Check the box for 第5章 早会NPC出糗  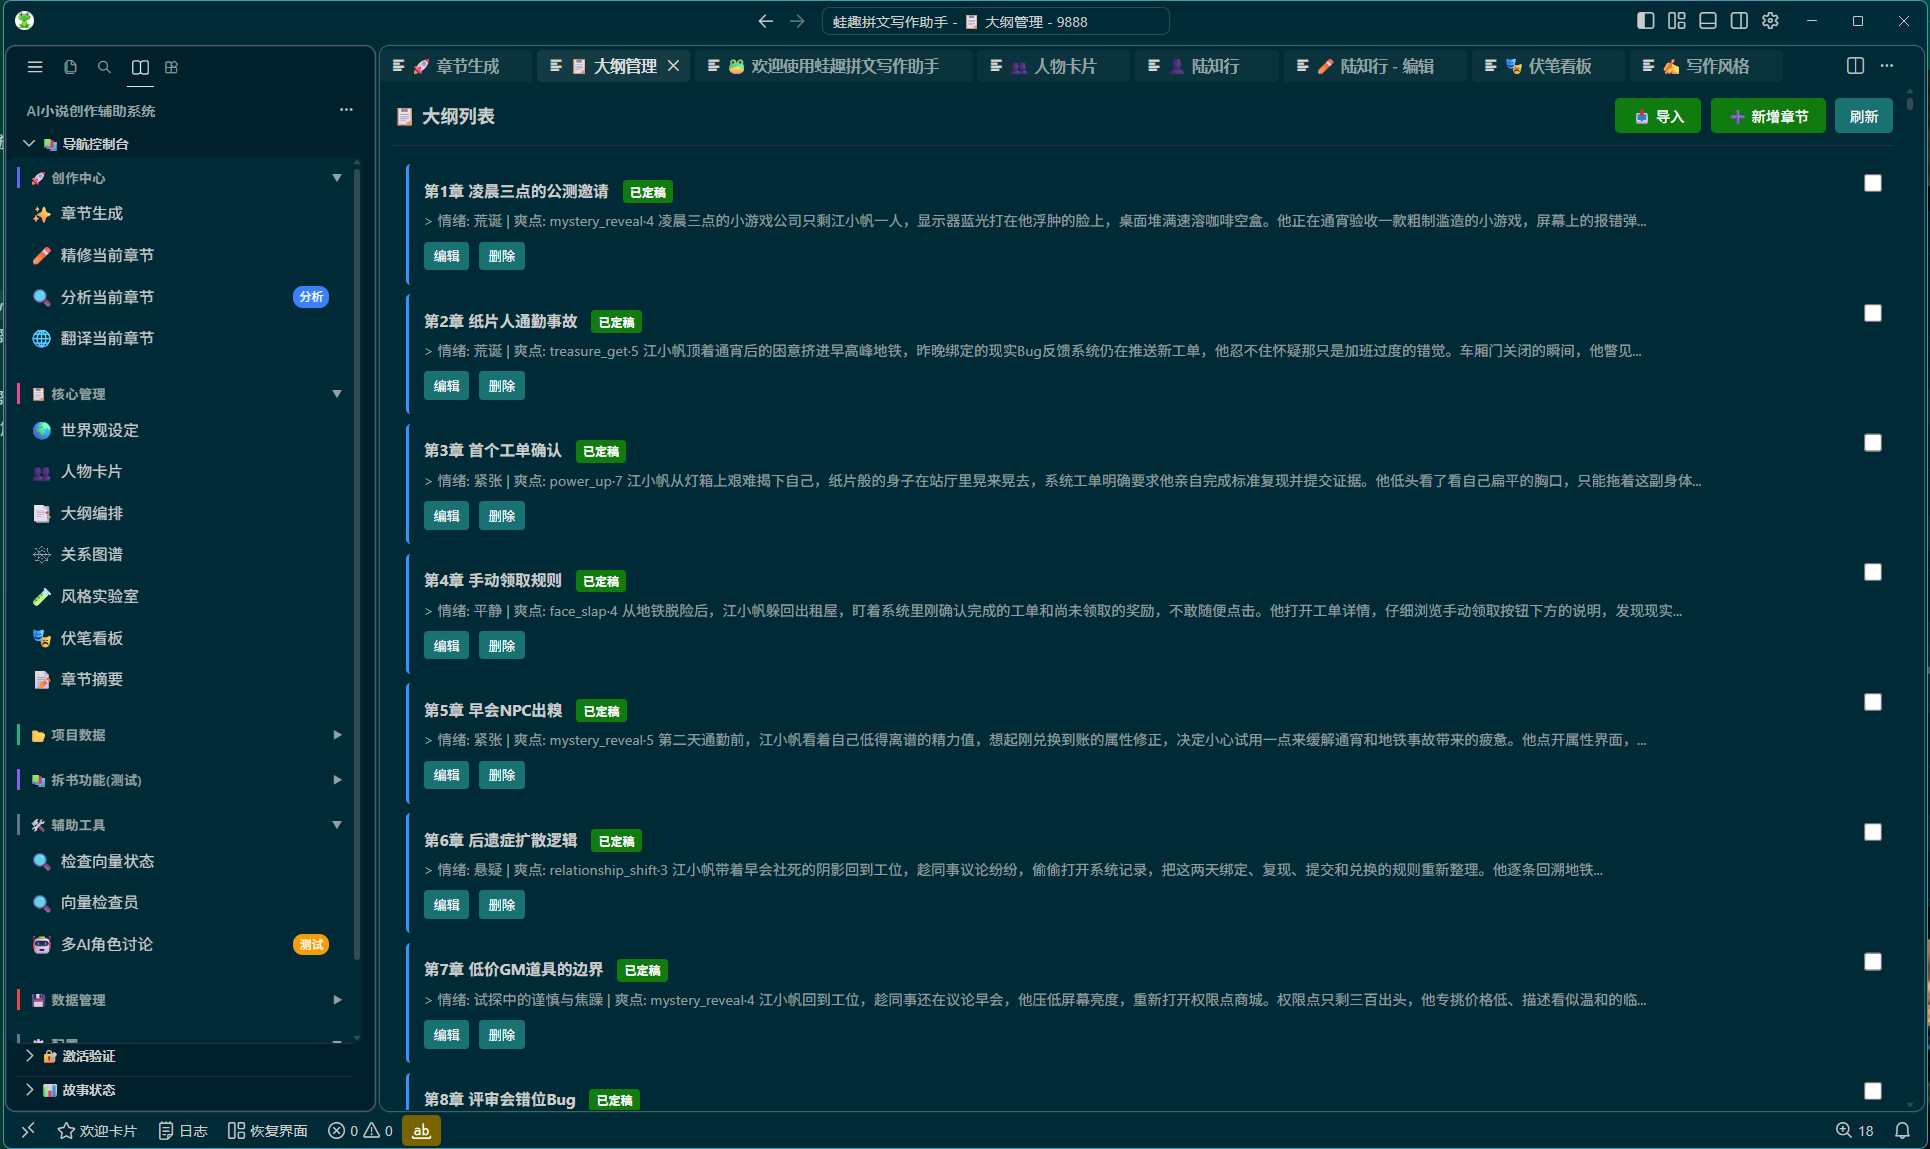tap(1873, 702)
